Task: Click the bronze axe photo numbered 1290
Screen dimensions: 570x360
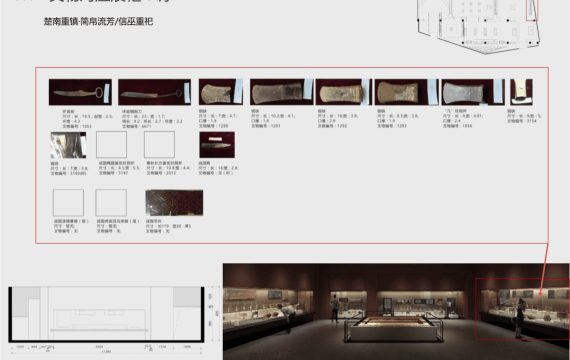Action: pos(221,92)
